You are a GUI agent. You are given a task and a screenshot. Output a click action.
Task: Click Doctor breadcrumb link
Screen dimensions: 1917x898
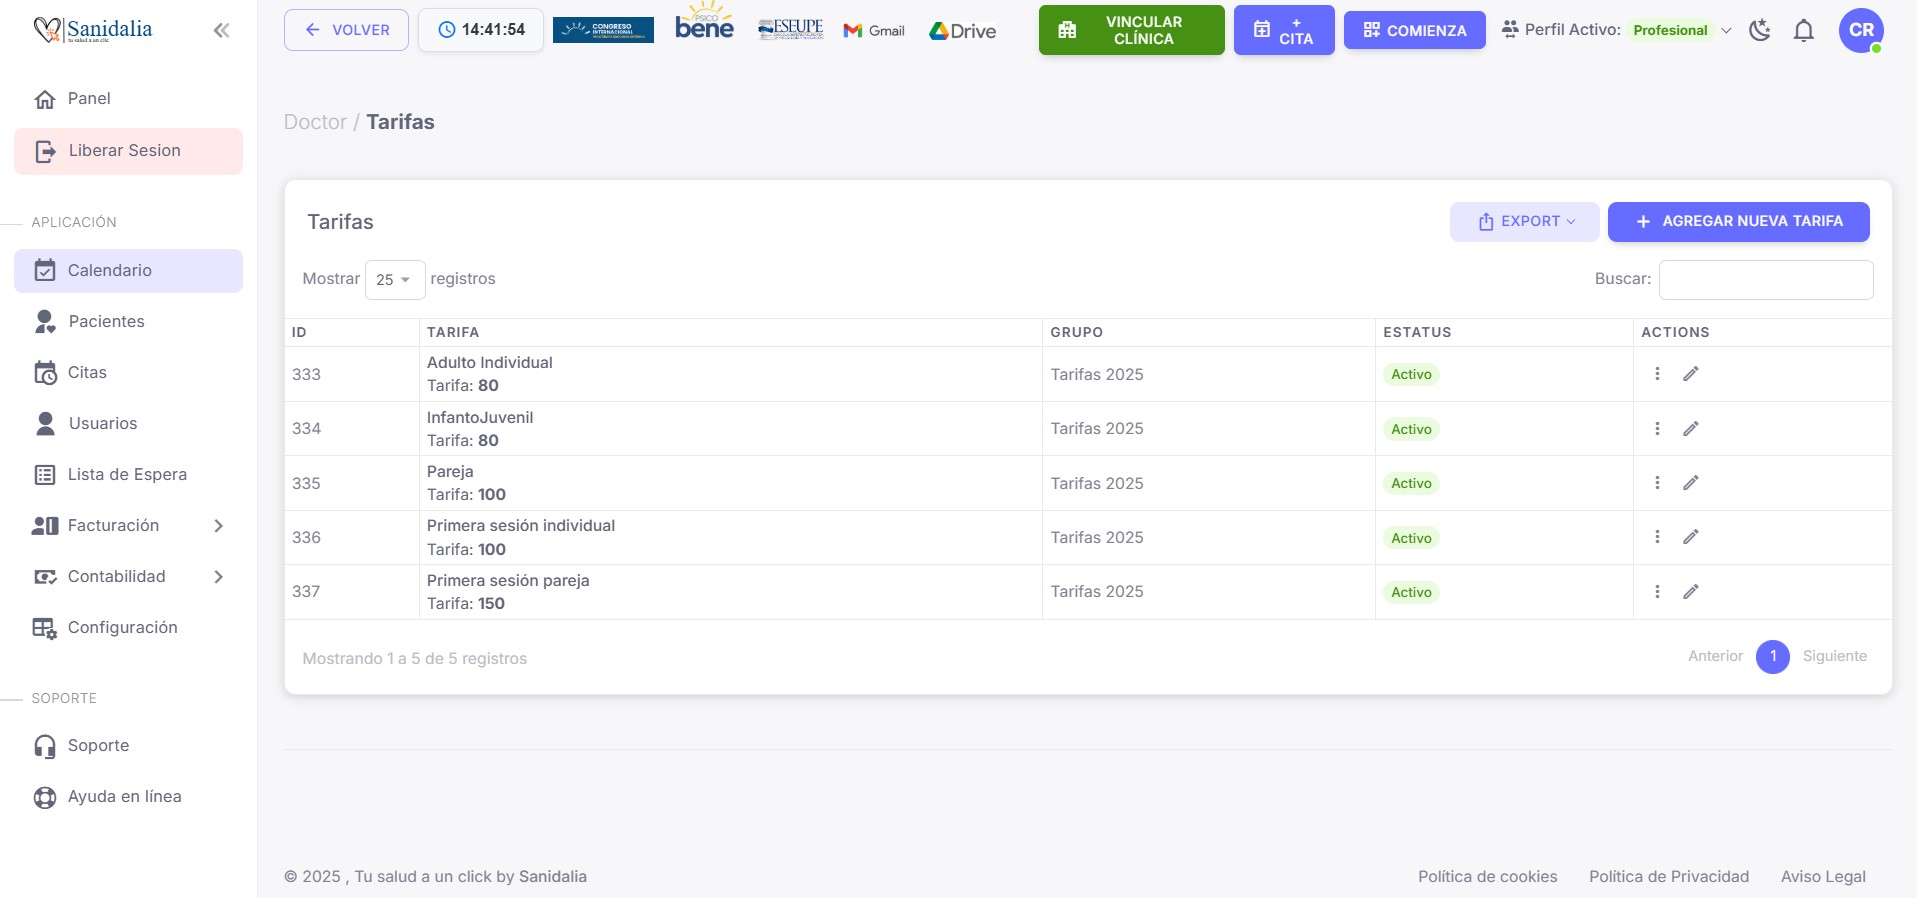coord(315,122)
